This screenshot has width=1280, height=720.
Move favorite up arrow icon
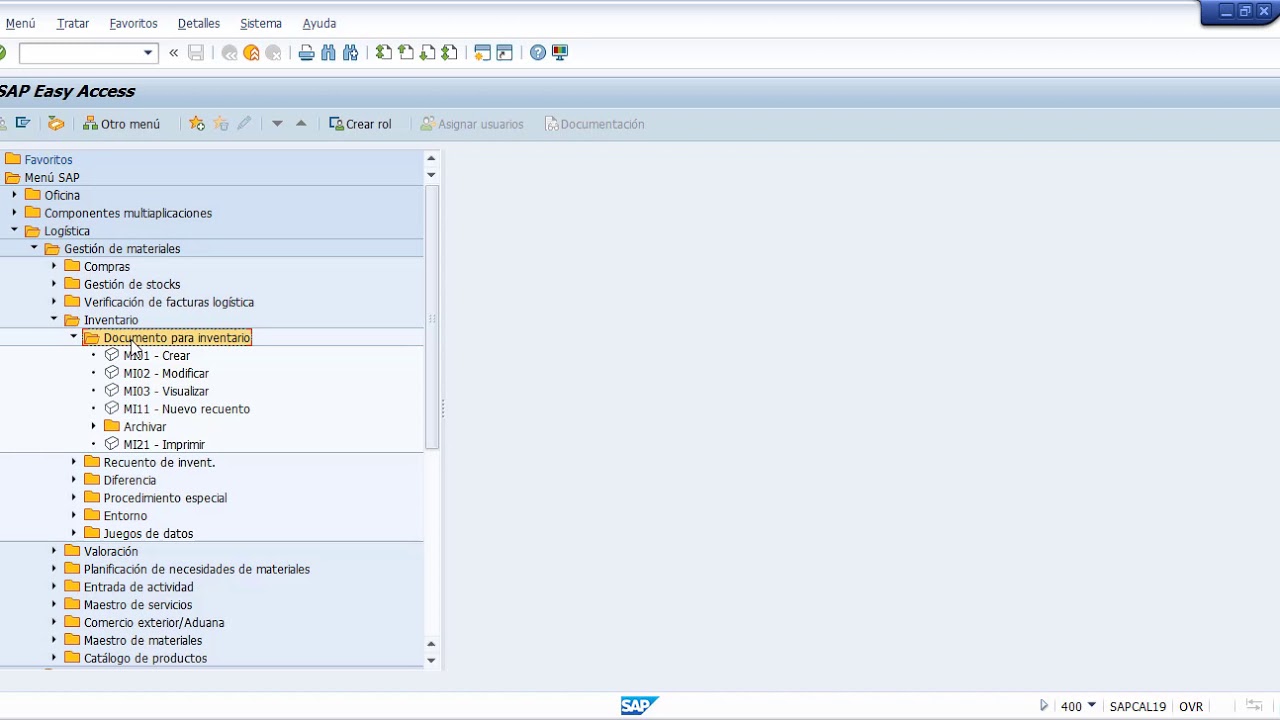click(x=301, y=124)
